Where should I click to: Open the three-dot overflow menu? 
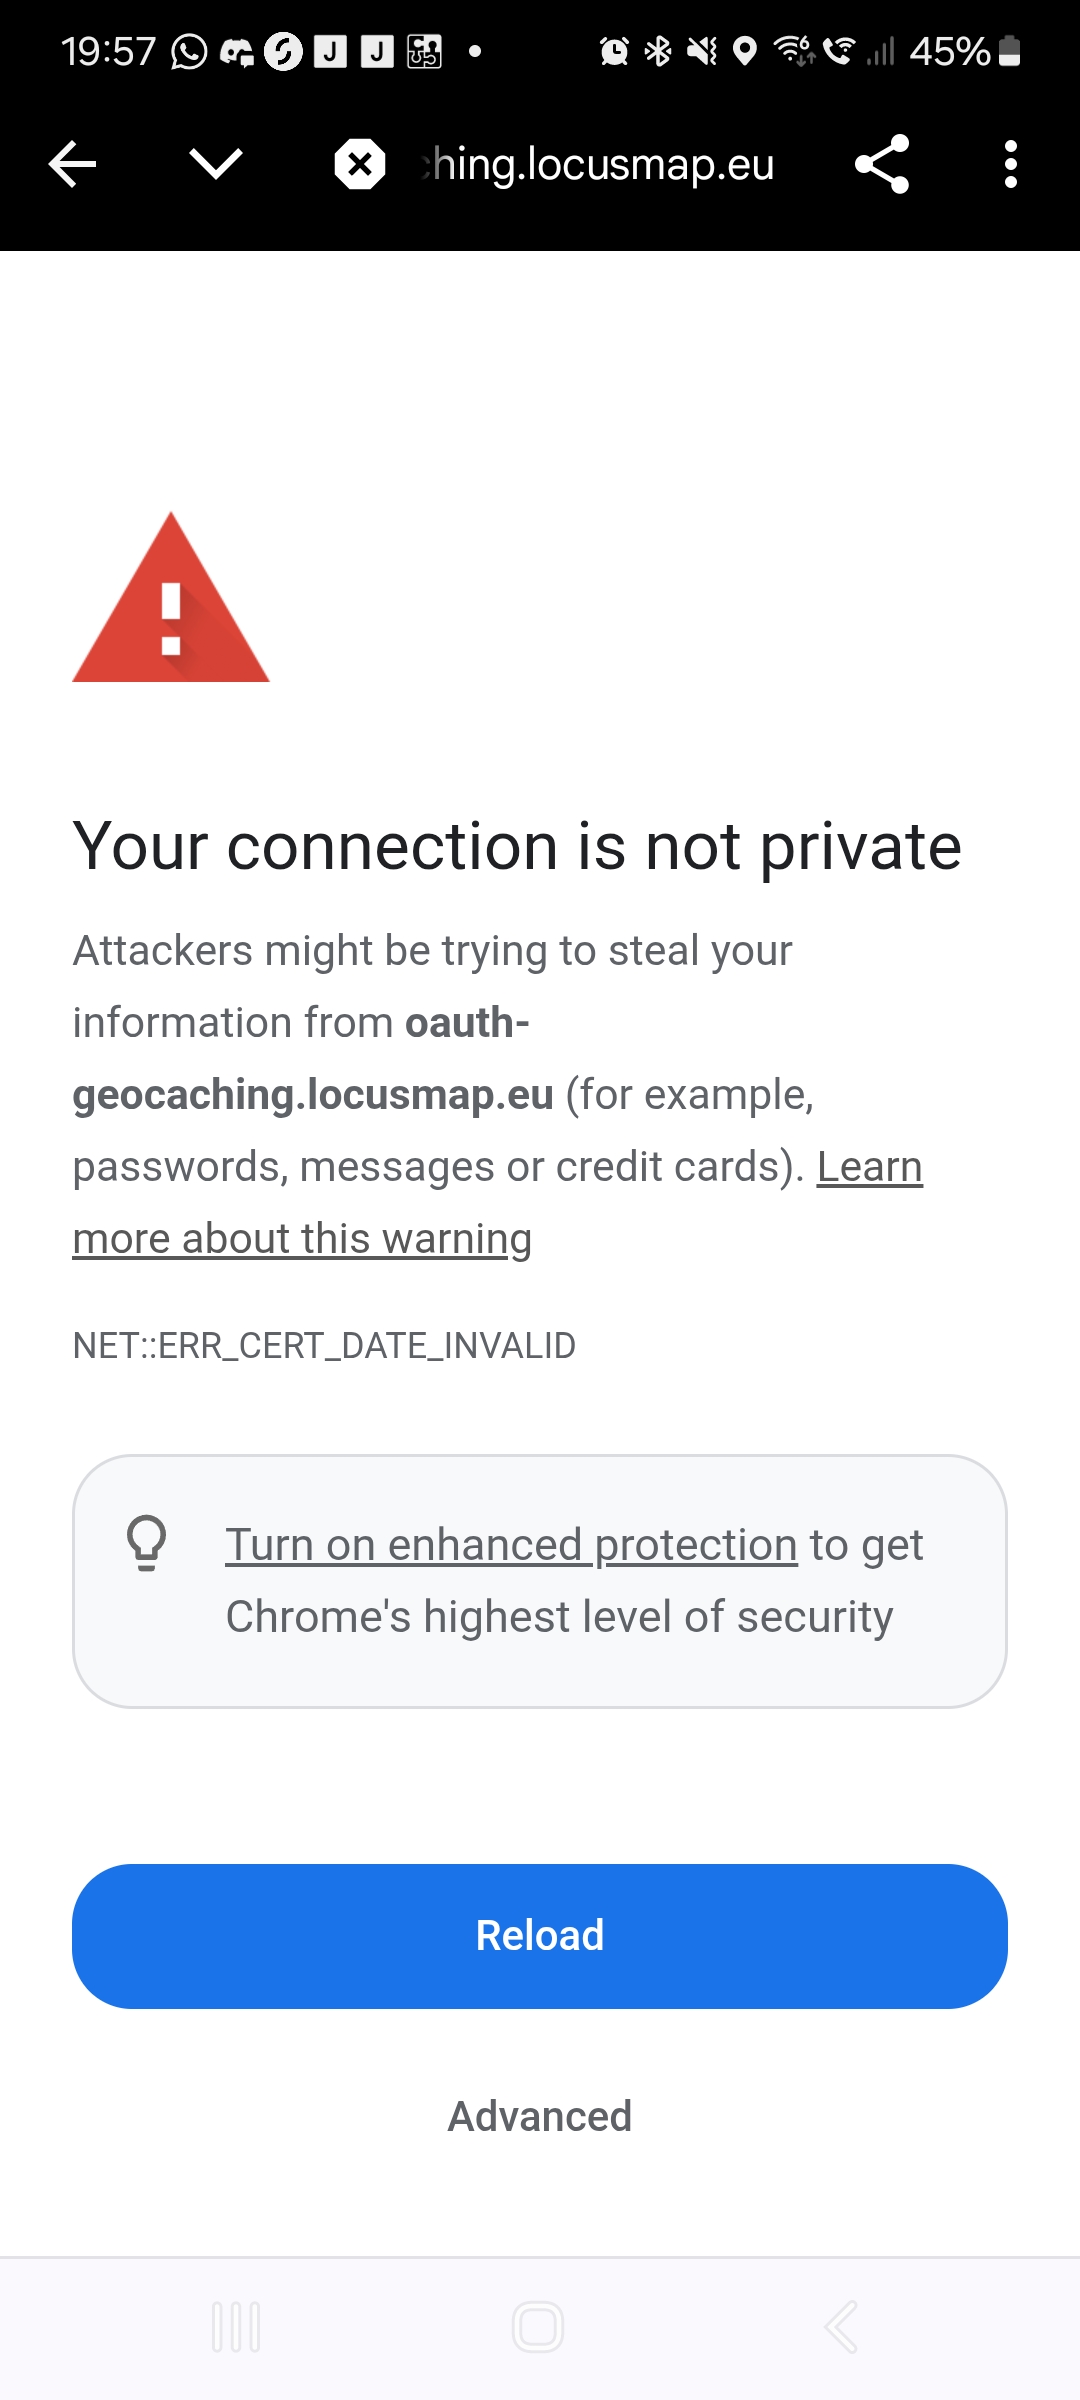[1011, 164]
